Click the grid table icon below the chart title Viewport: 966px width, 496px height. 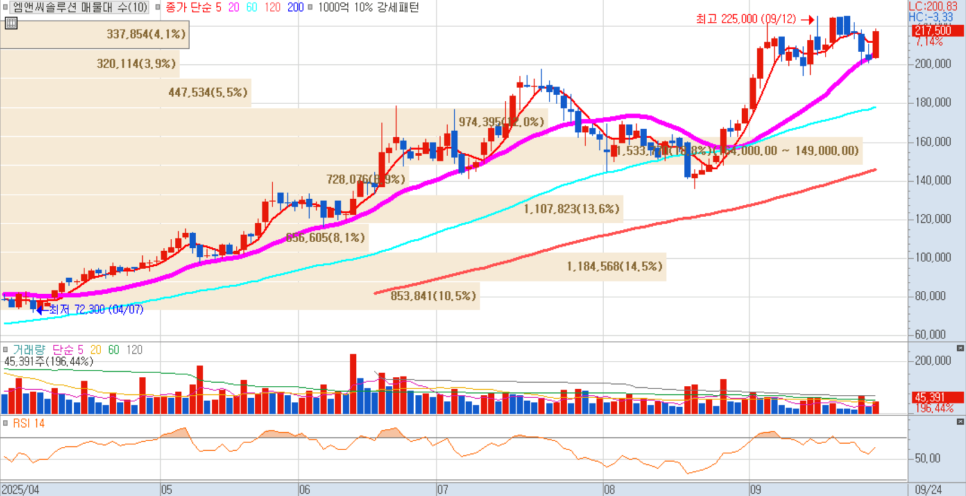click(10, 24)
